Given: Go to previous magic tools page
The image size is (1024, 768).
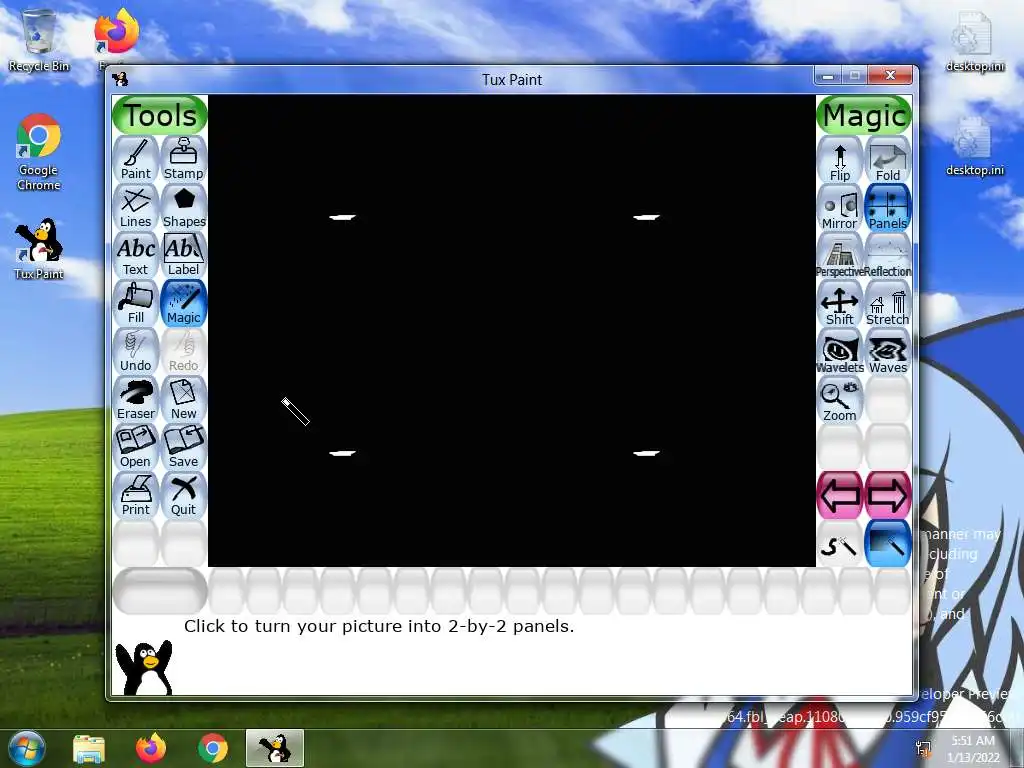Looking at the screenshot, I should pyautogui.click(x=840, y=496).
